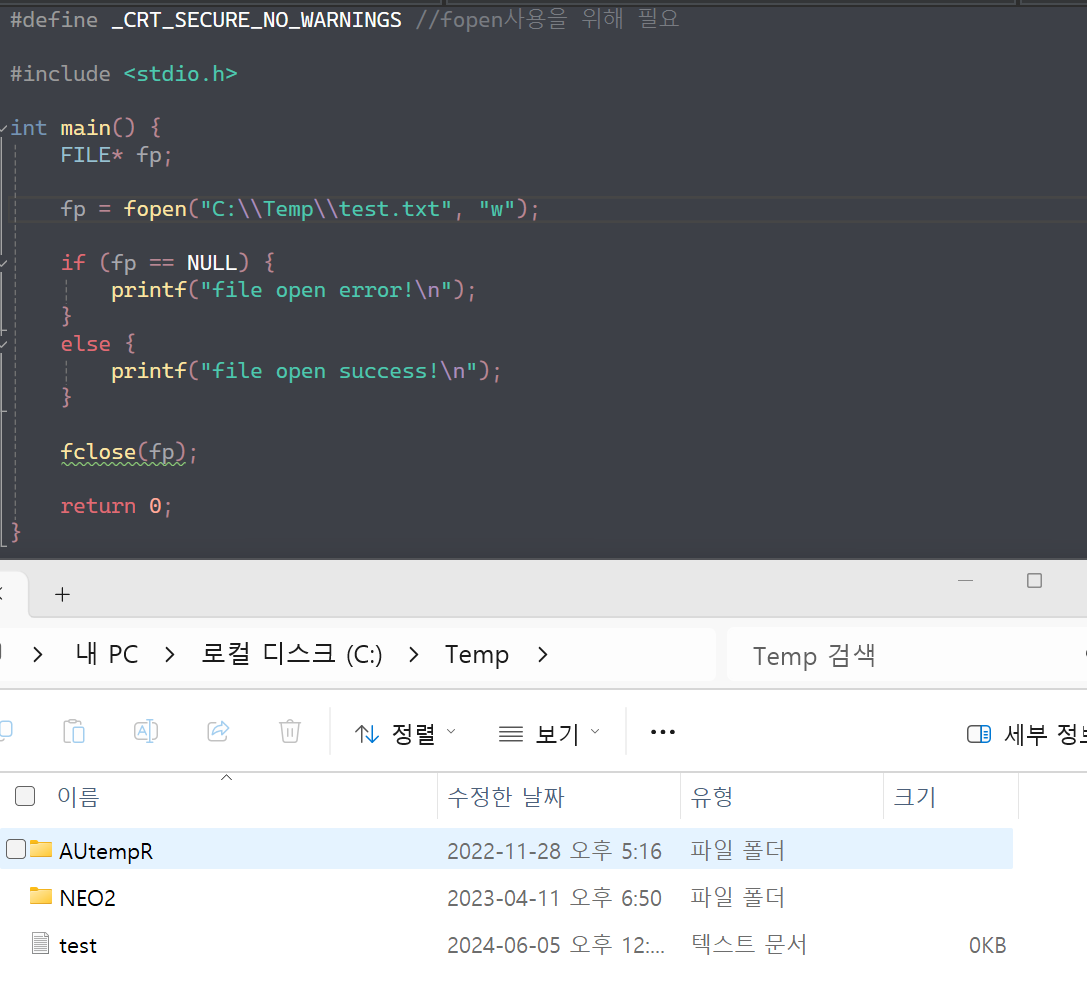The image size is (1087, 1000).
Task: Collapse the main() function fold marker
Action: click(3, 128)
